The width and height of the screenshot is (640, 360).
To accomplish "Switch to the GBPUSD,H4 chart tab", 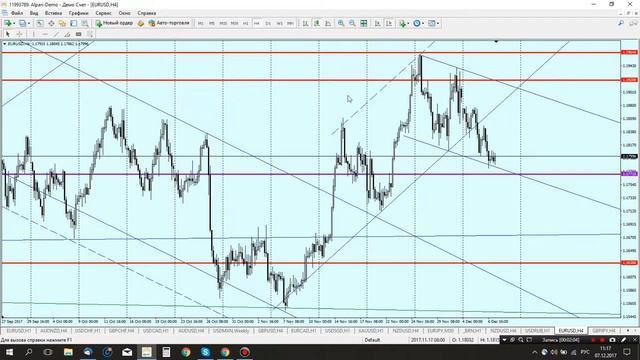I will coord(270,331).
